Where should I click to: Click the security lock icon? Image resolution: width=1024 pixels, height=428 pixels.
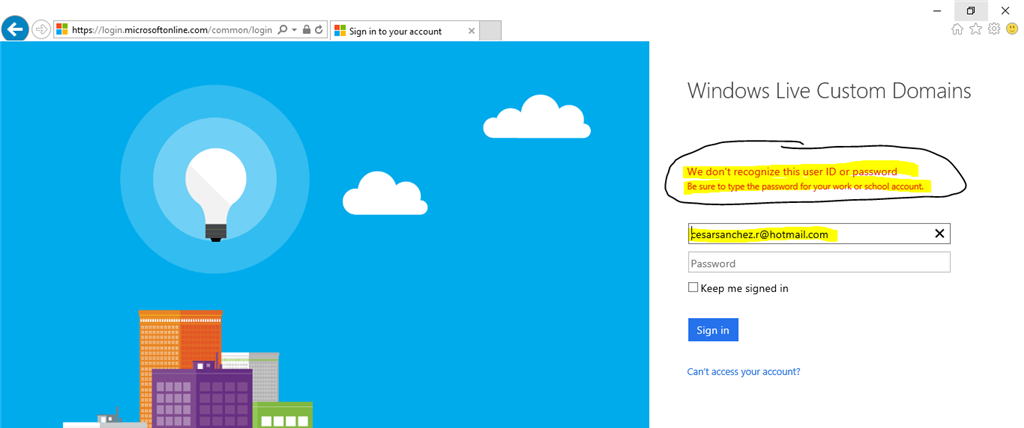306,29
